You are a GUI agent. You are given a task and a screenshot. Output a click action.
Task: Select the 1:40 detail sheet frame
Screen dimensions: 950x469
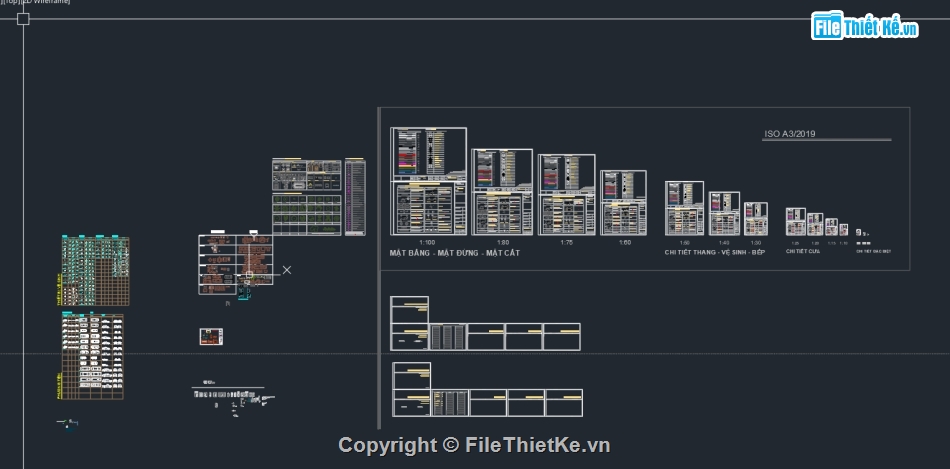pos(724,213)
